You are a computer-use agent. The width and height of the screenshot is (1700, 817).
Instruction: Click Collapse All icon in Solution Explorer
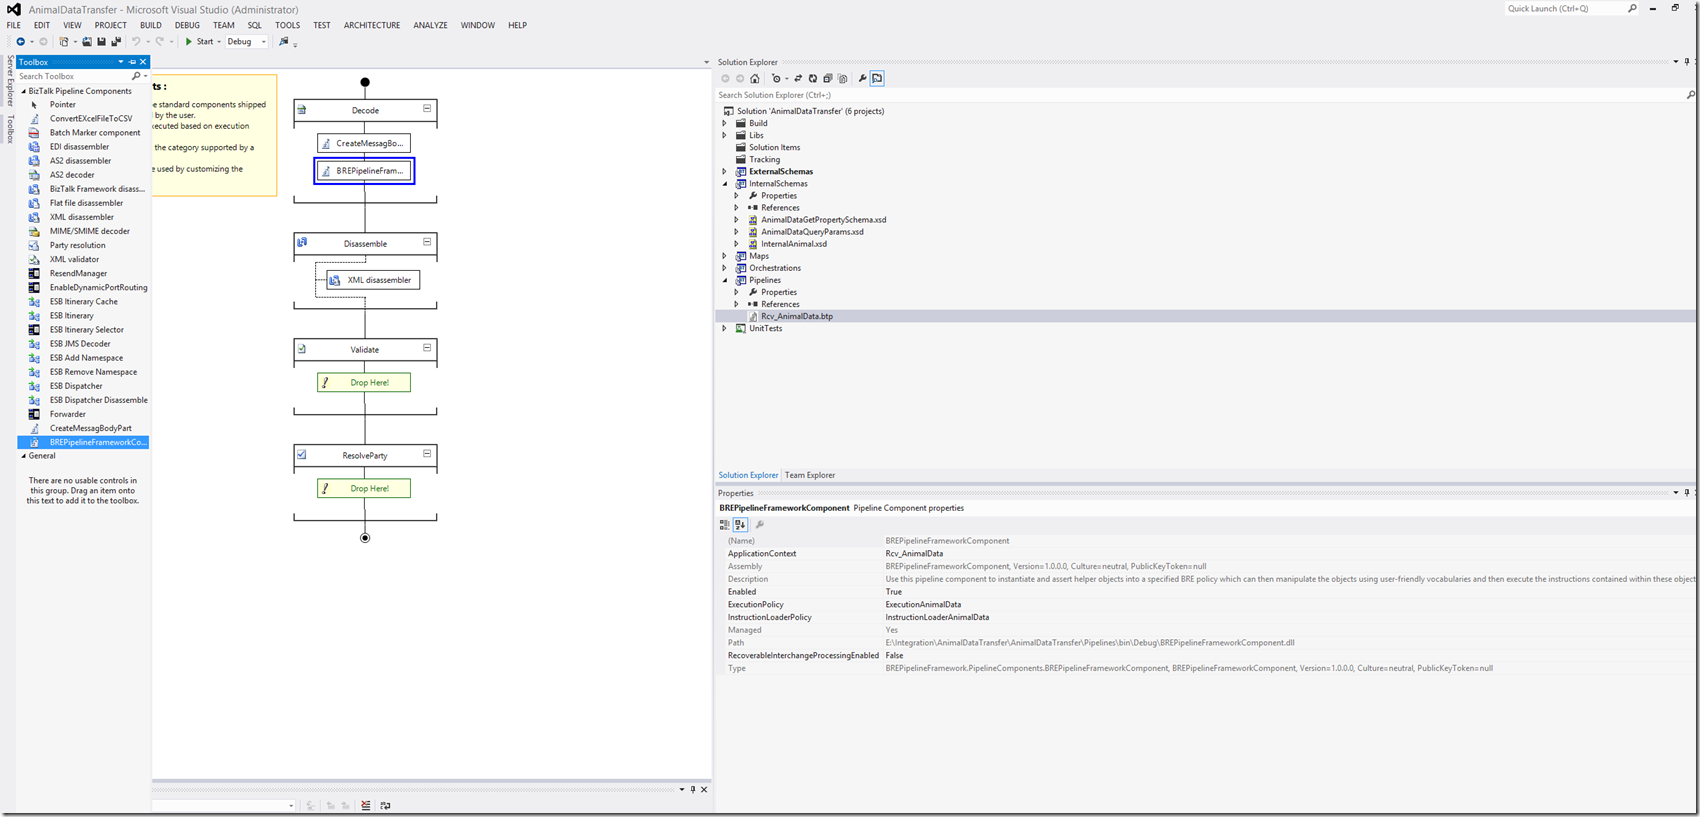(x=828, y=78)
